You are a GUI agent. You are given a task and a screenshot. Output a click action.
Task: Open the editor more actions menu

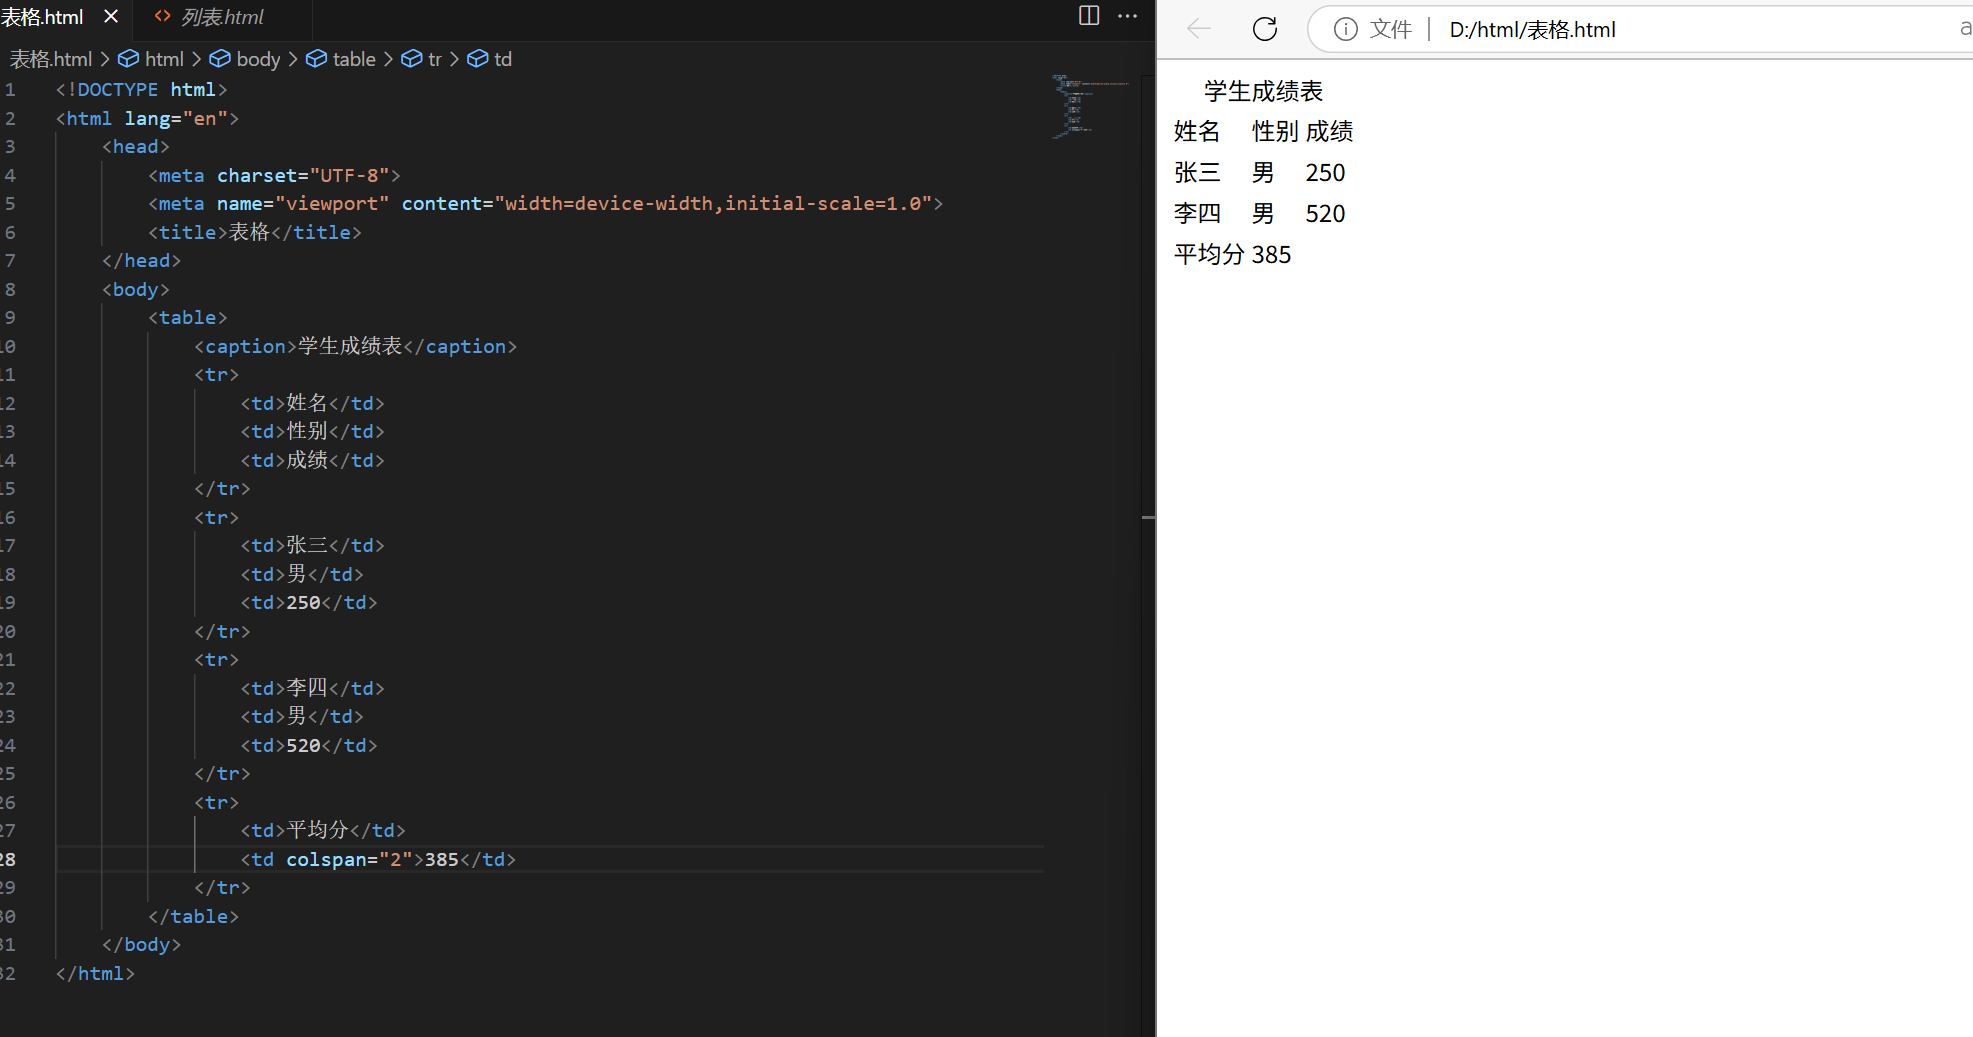(x=1127, y=16)
